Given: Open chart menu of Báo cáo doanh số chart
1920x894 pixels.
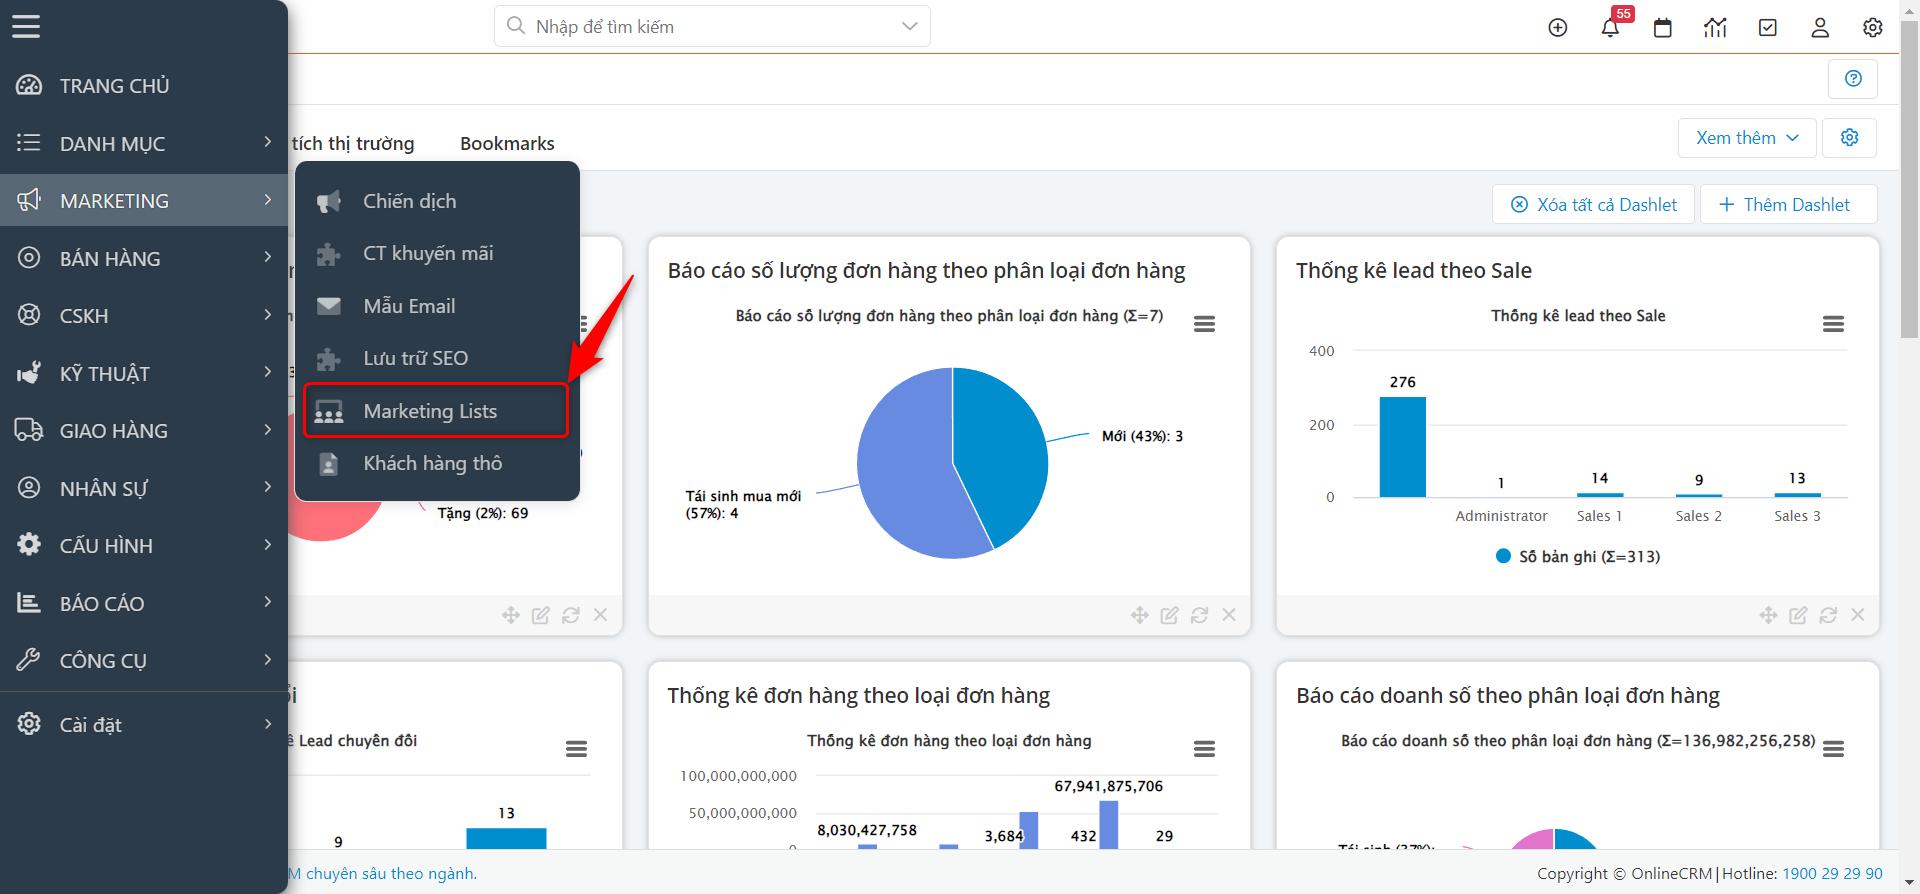Looking at the screenshot, I should point(1833,749).
